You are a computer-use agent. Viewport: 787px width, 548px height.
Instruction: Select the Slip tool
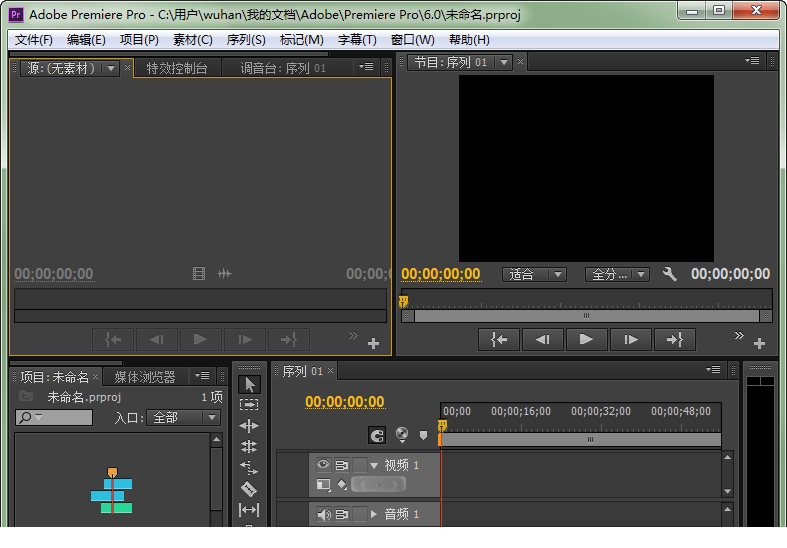click(249, 510)
